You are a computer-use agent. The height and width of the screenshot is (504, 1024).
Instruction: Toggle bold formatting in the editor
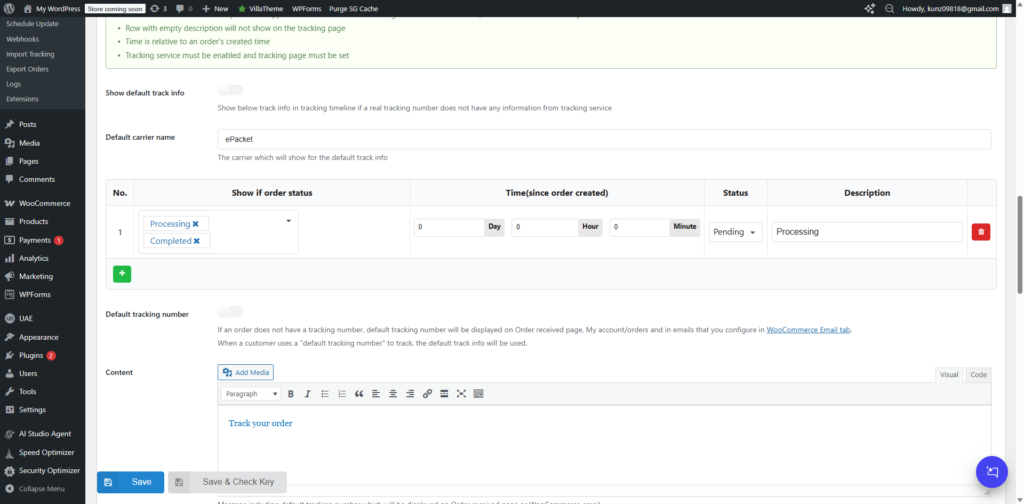tap(291, 394)
